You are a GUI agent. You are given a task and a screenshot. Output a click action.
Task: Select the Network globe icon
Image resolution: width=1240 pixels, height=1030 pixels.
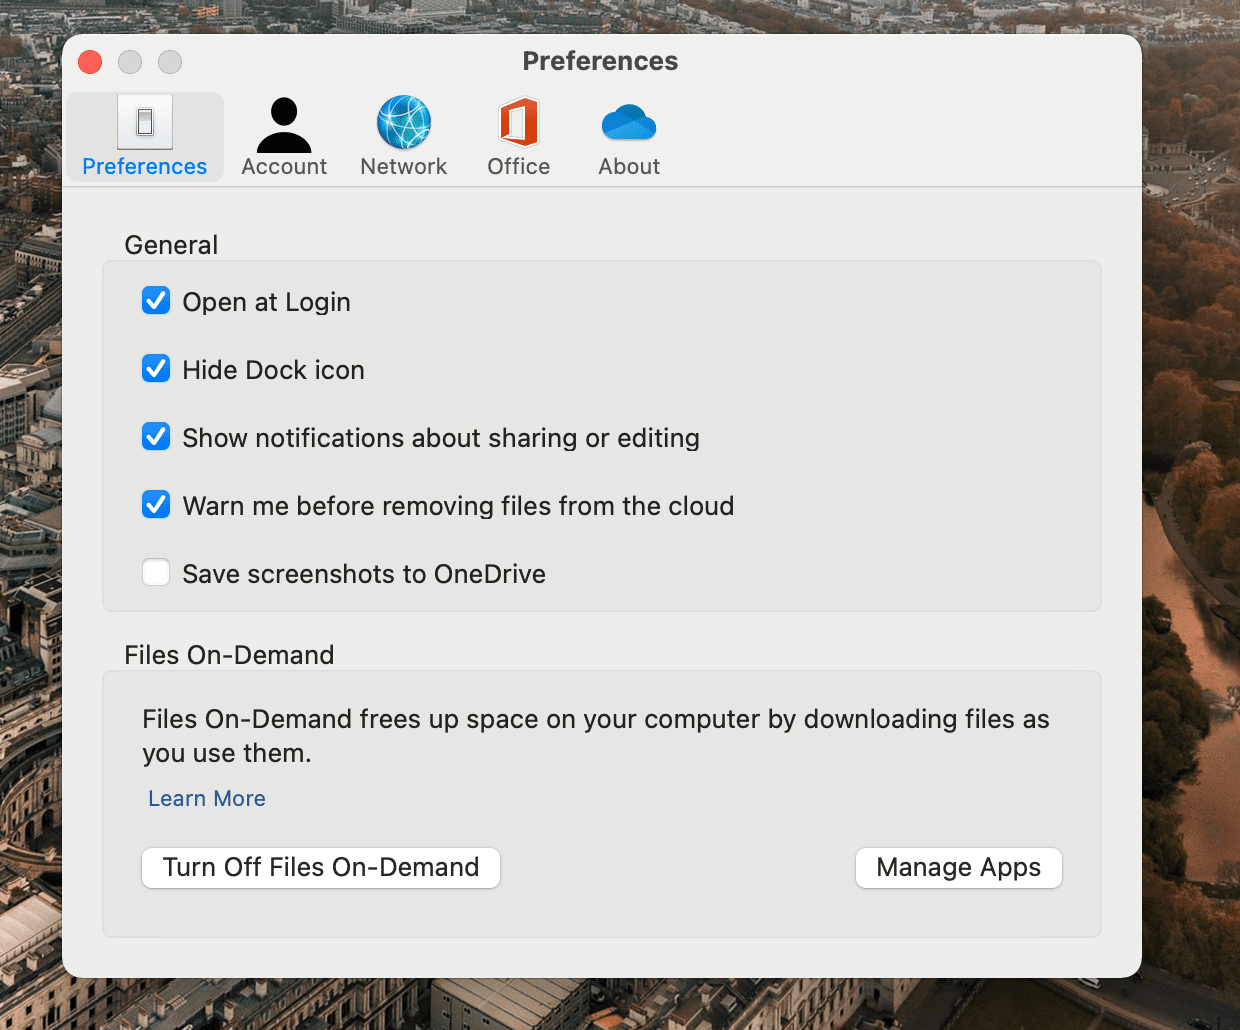pyautogui.click(x=404, y=122)
